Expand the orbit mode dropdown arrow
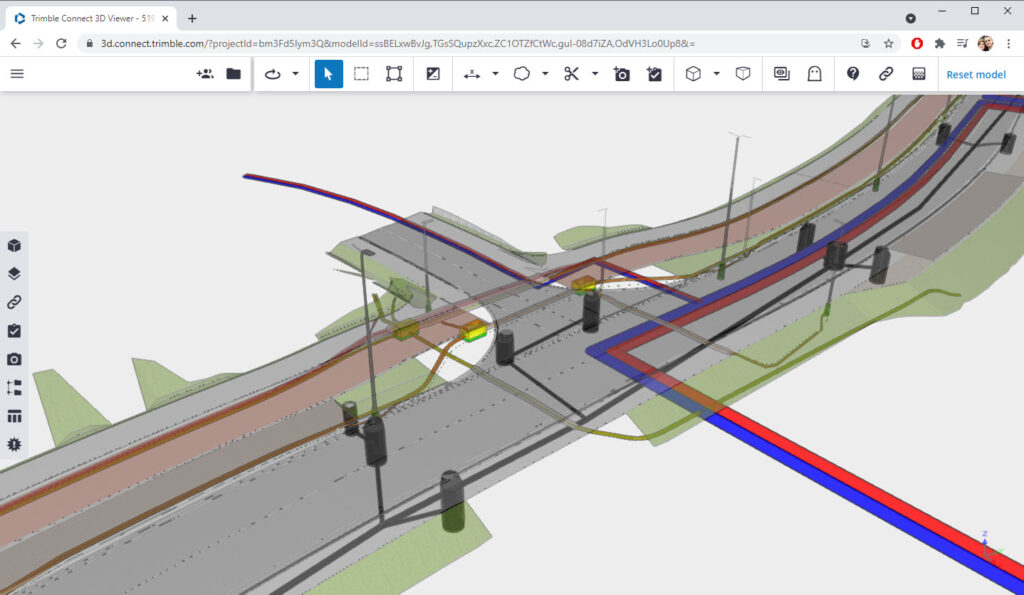This screenshot has height=595, width=1024. 295,74
